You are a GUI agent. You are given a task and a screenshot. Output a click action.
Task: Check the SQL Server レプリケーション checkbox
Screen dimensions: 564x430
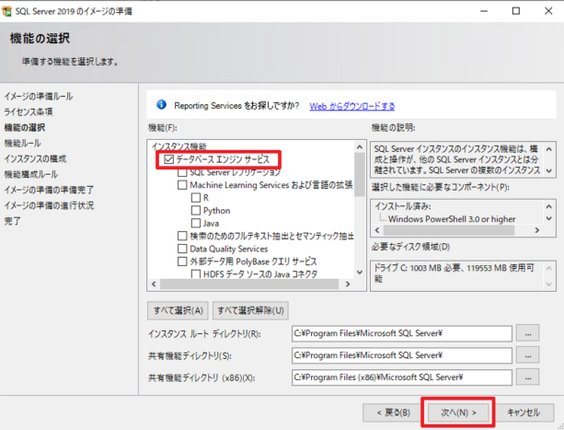click(182, 172)
